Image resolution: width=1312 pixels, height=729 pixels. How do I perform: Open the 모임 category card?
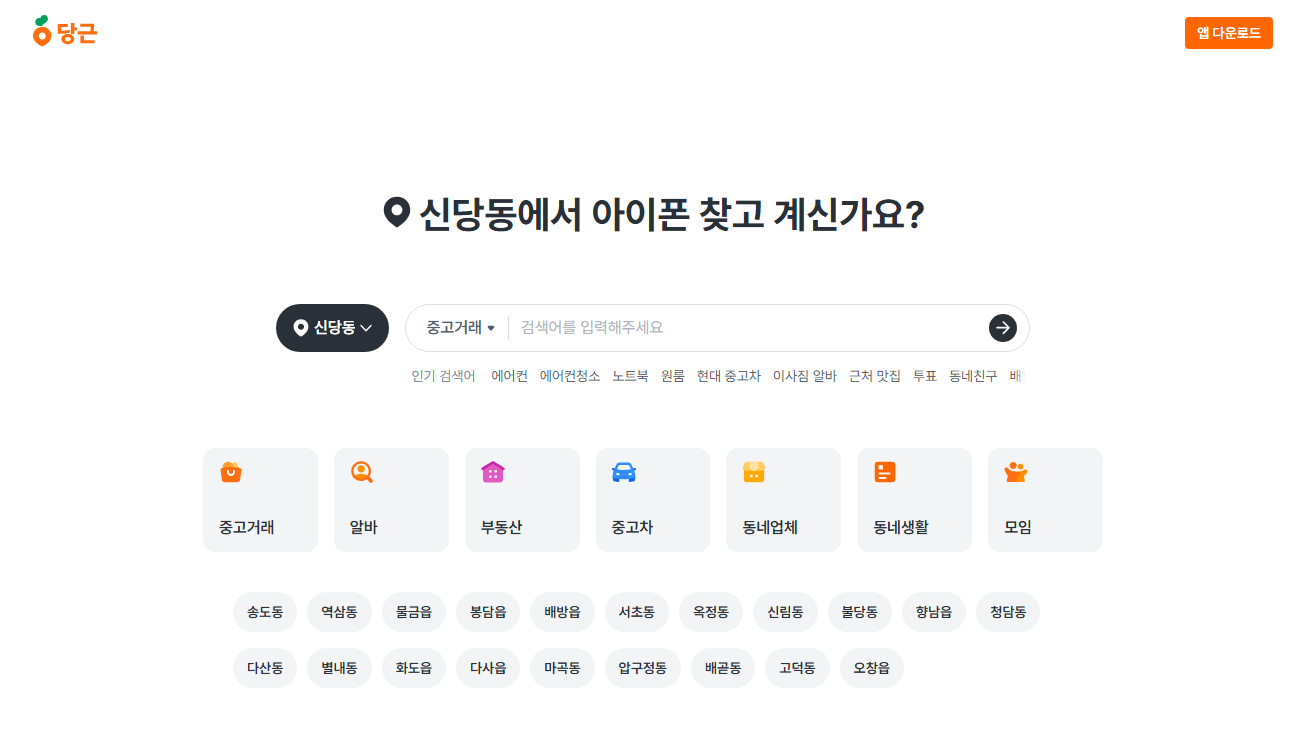(1045, 500)
